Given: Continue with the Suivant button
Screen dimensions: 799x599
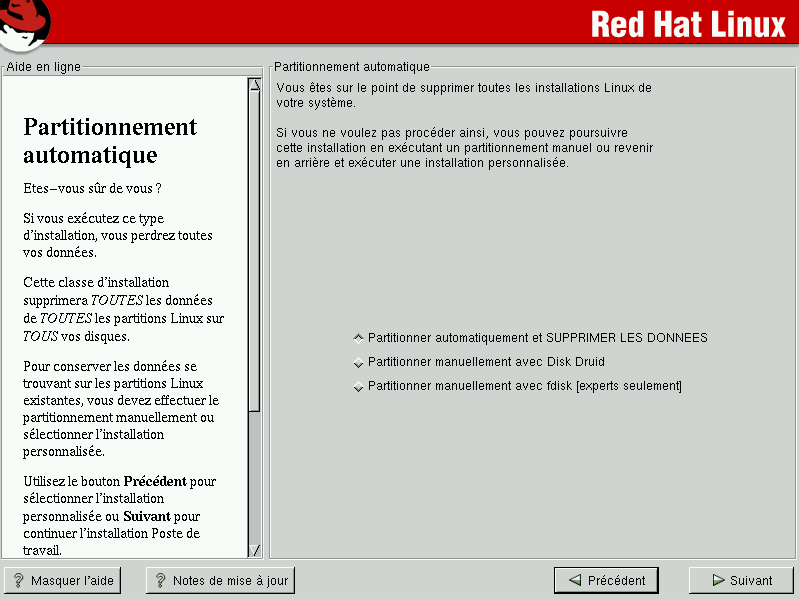Looking at the screenshot, I should [x=741, y=580].
